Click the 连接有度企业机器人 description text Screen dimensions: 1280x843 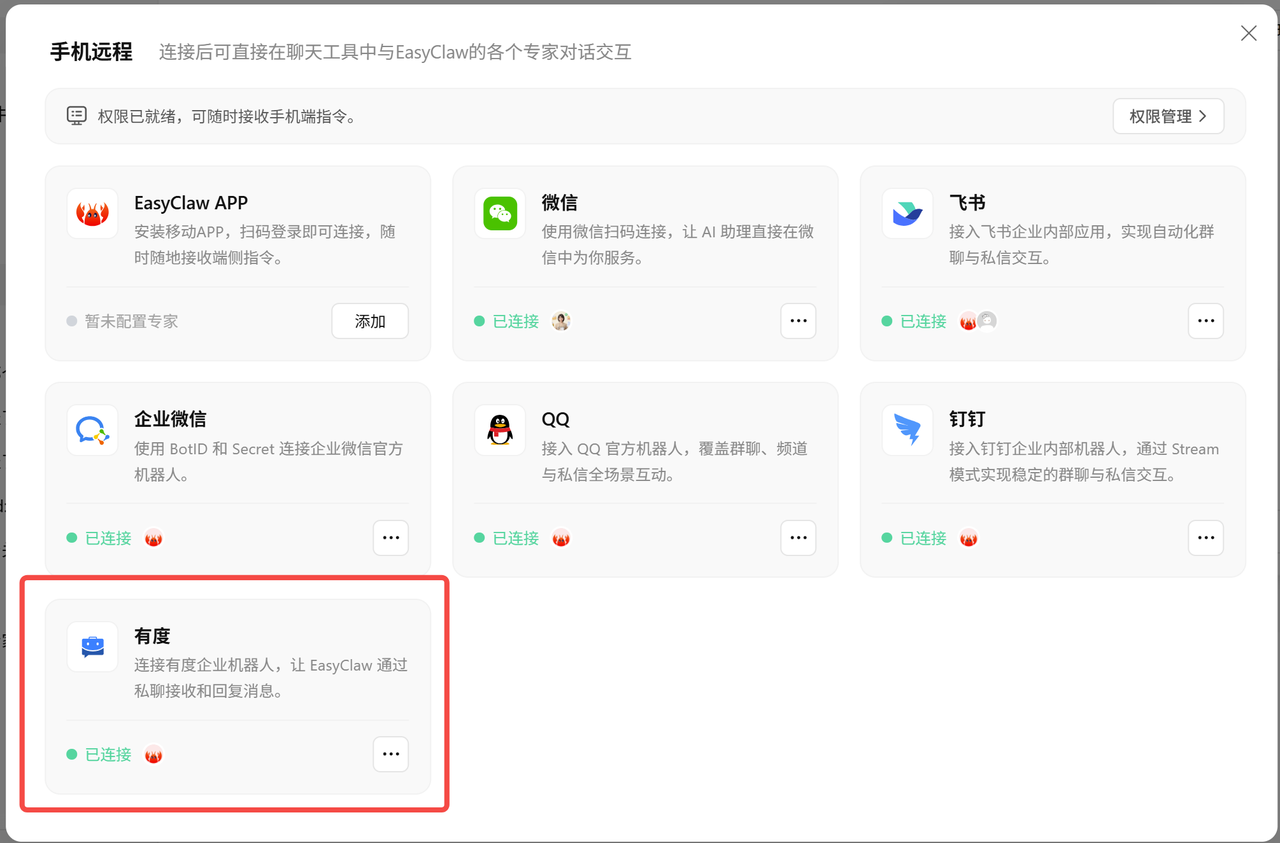271,678
